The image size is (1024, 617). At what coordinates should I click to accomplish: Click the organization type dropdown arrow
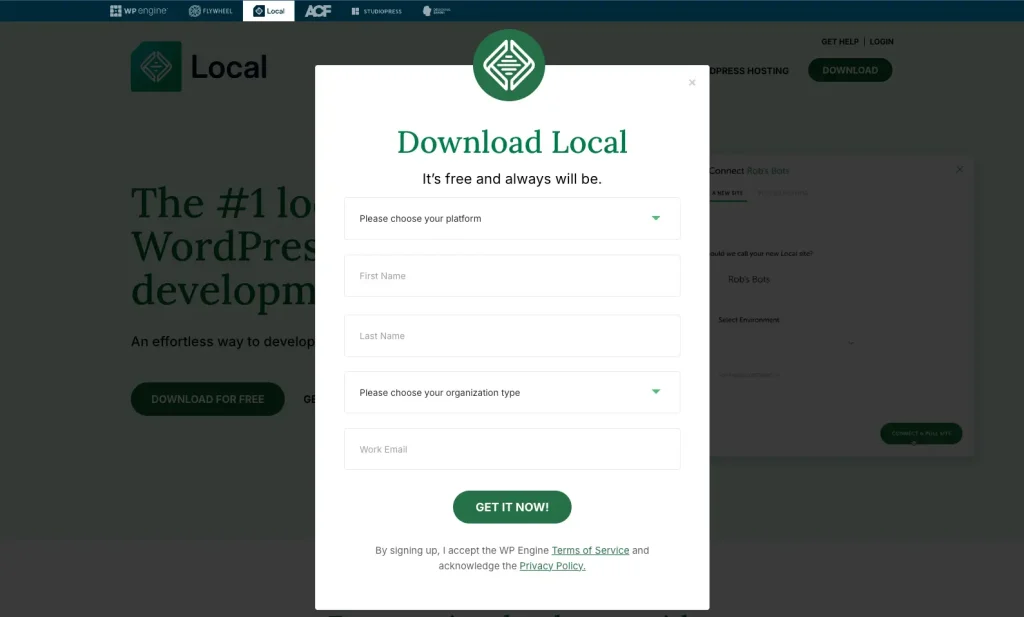click(x=656, y=392)
